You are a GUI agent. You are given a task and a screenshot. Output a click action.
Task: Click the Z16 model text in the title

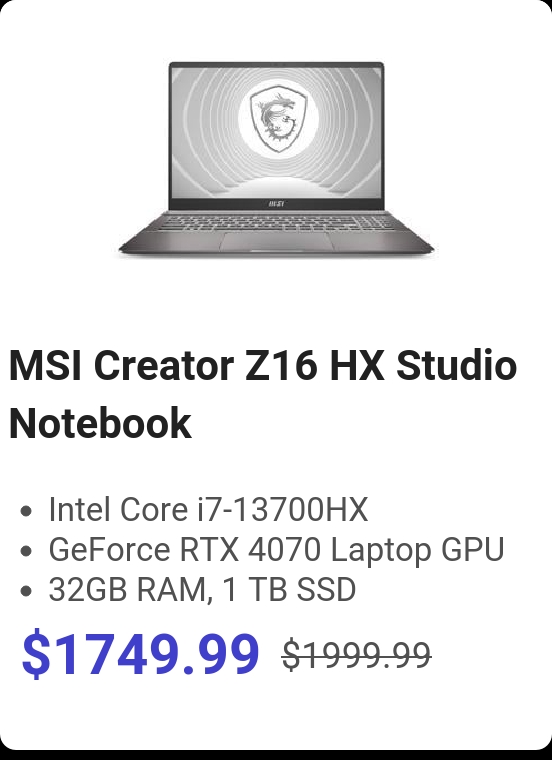click(281, 364)
